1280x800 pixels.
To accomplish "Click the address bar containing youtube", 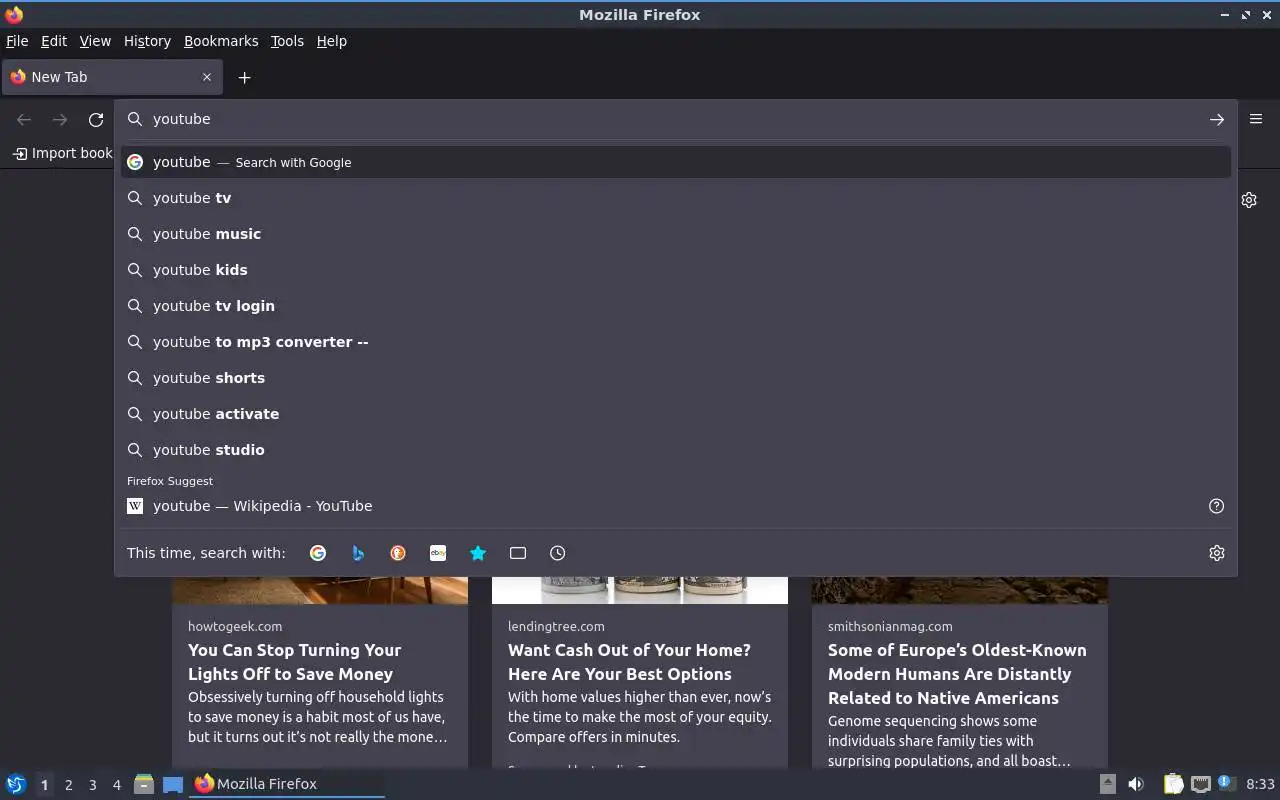I will (675, 119).
